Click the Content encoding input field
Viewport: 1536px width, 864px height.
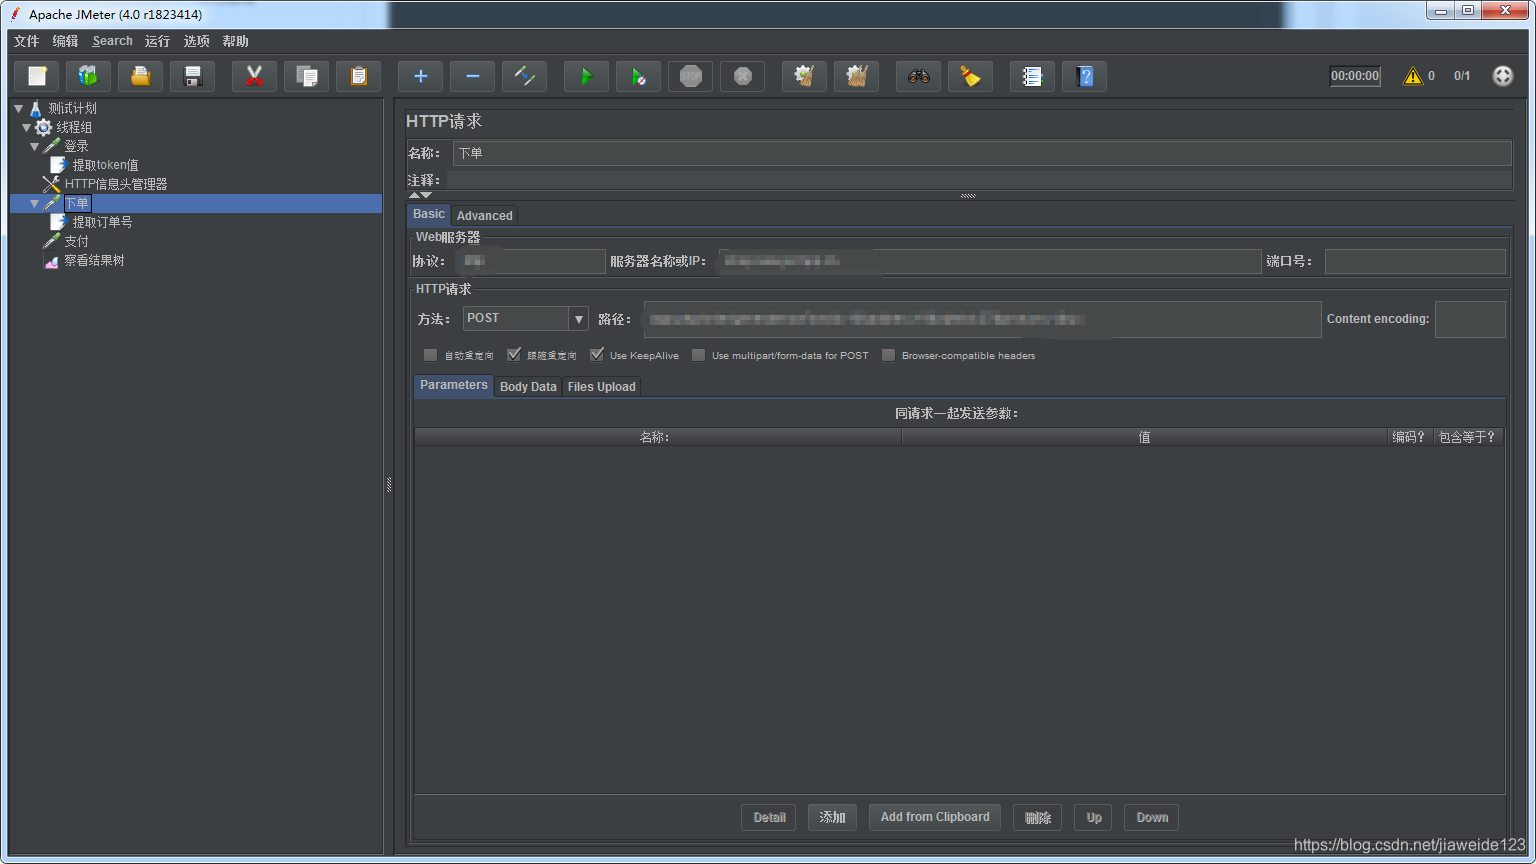[1470, 319]
